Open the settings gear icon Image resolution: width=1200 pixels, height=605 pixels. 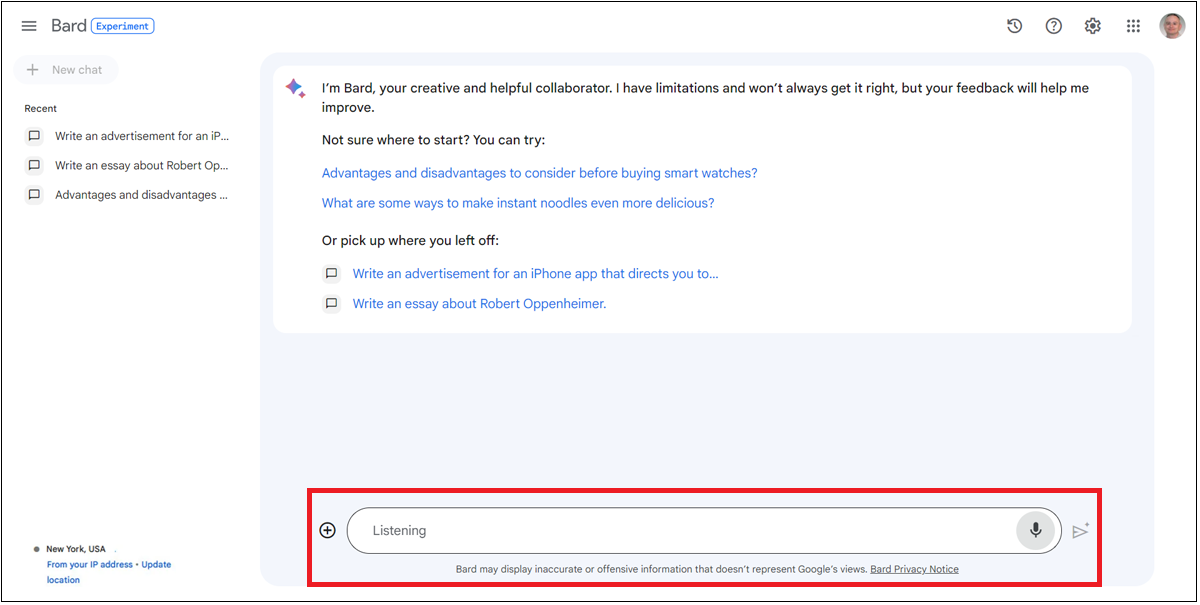1093,26
